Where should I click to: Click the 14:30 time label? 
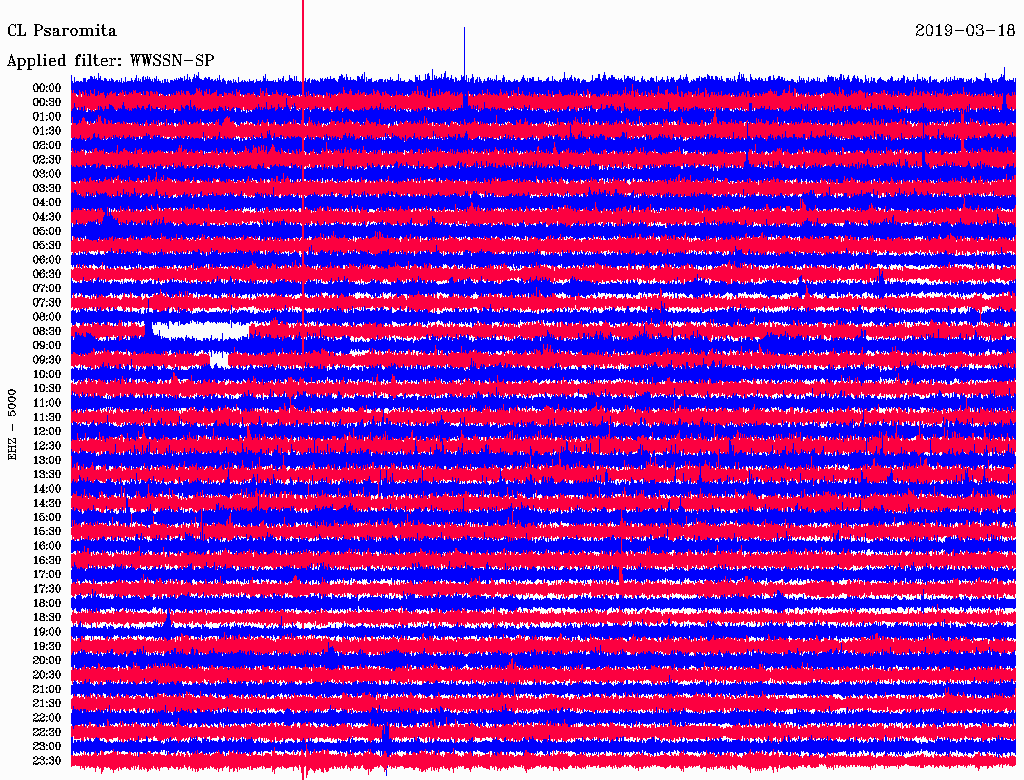coord(47,504)
